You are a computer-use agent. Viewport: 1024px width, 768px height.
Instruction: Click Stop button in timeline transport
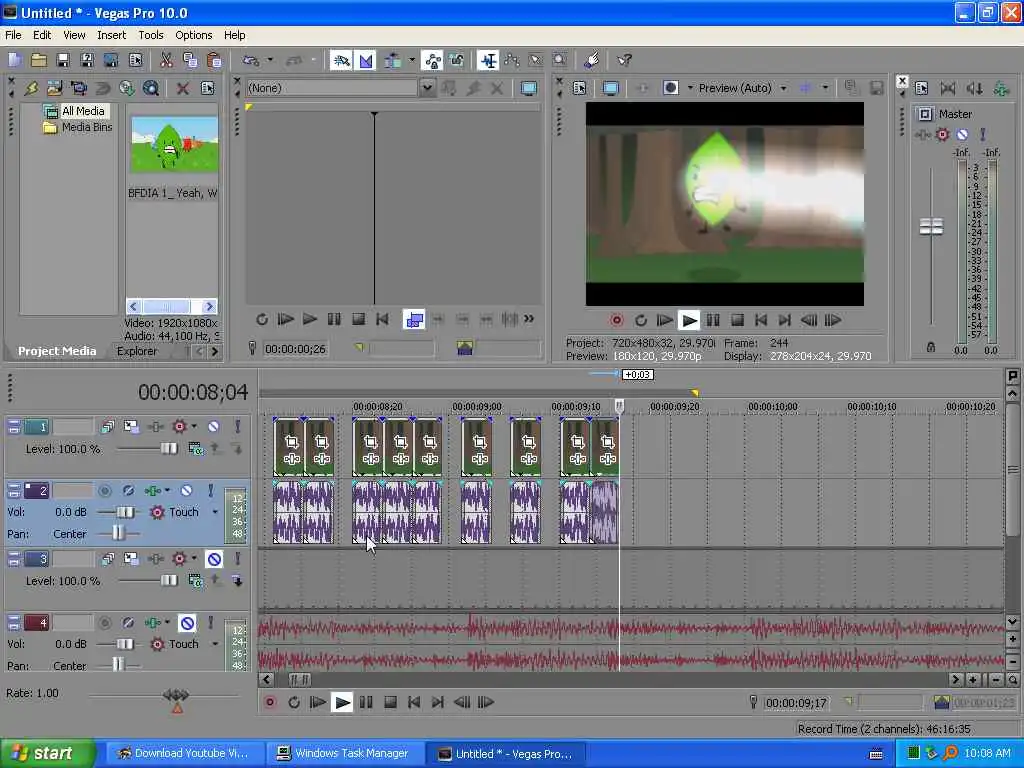(390, 702)
